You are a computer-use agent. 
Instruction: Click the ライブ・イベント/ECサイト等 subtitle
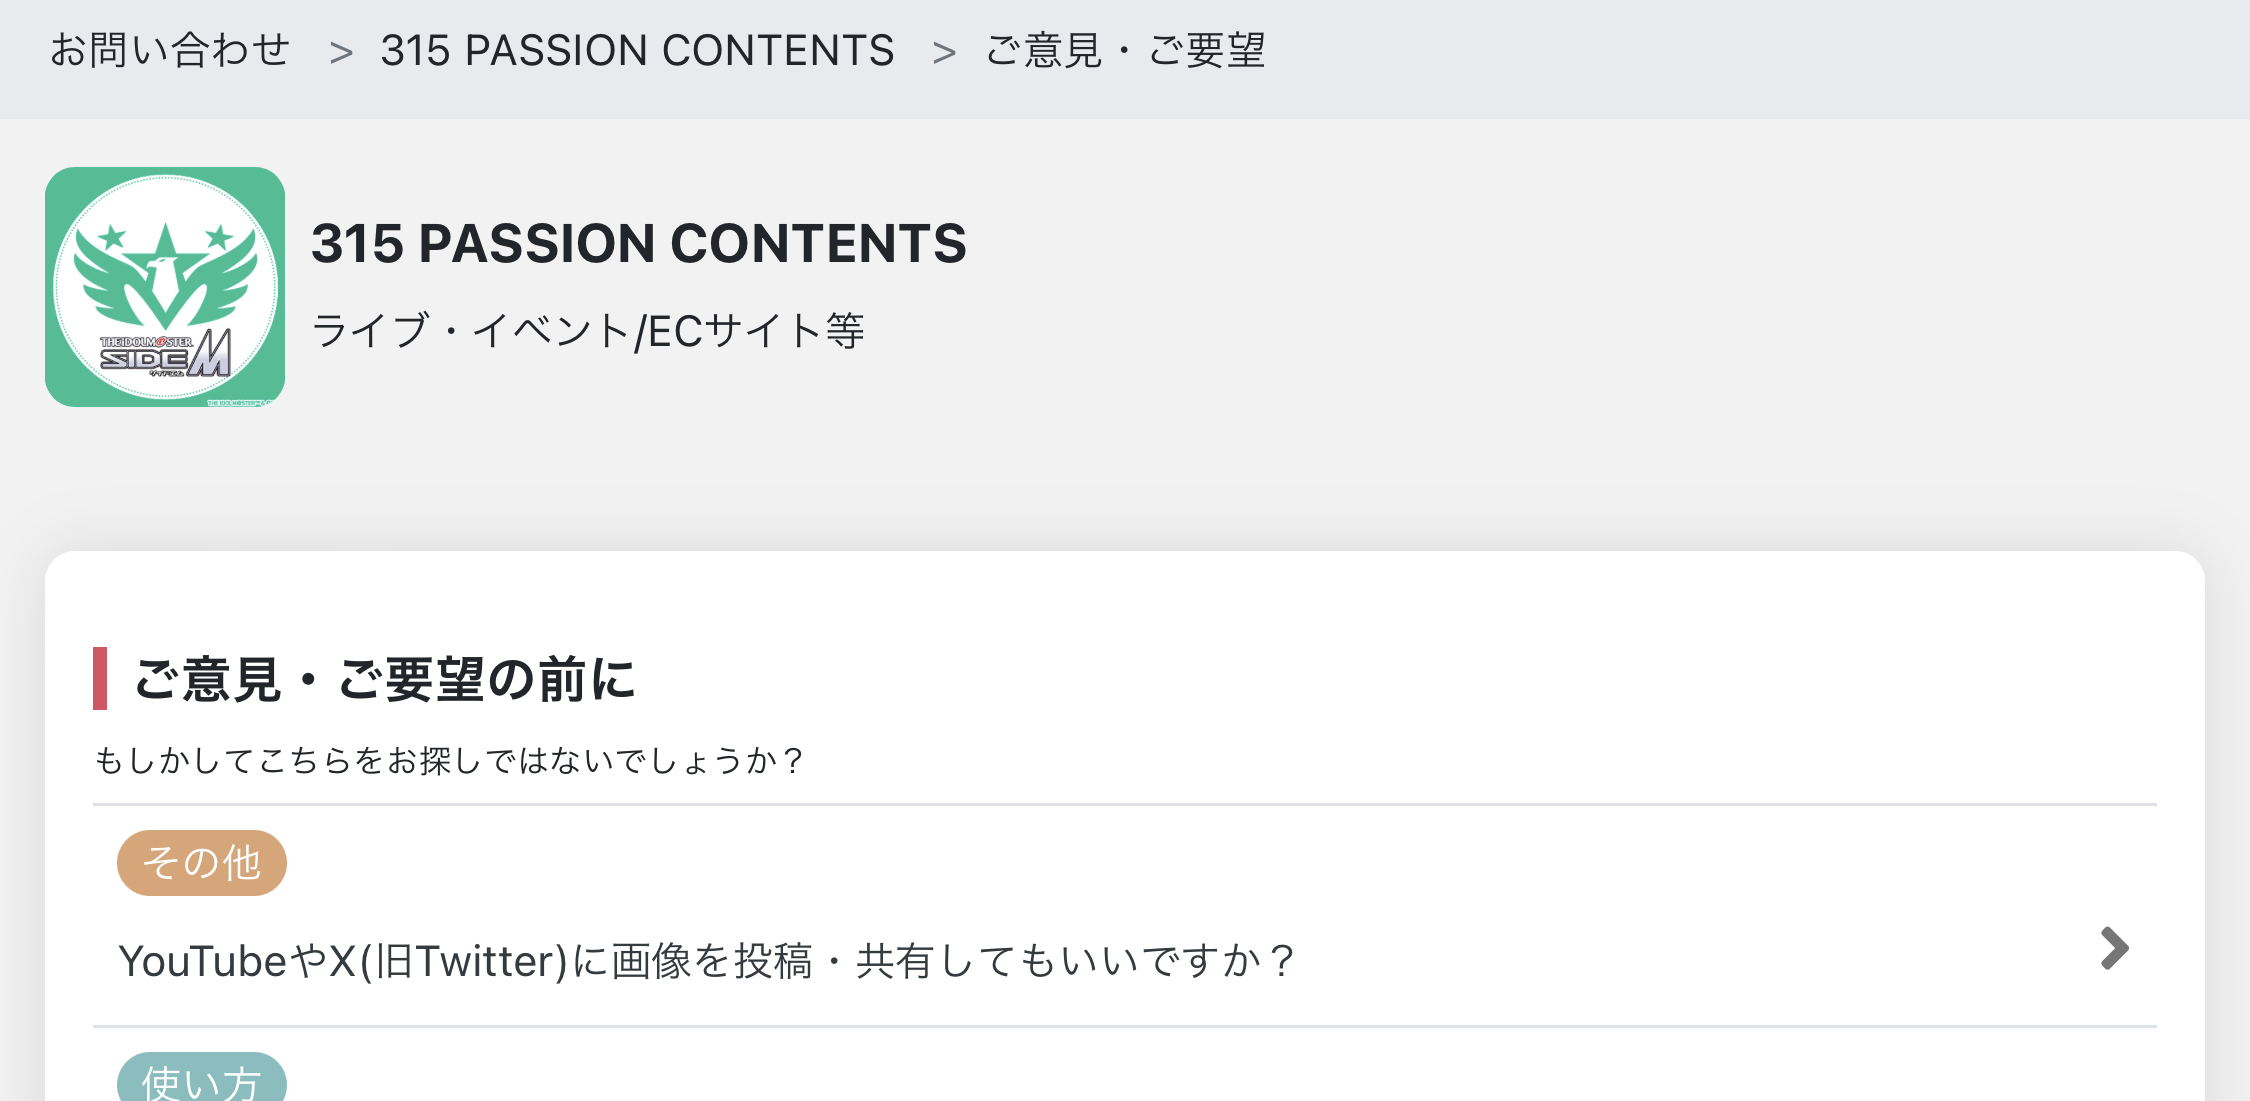click(588, 330)
